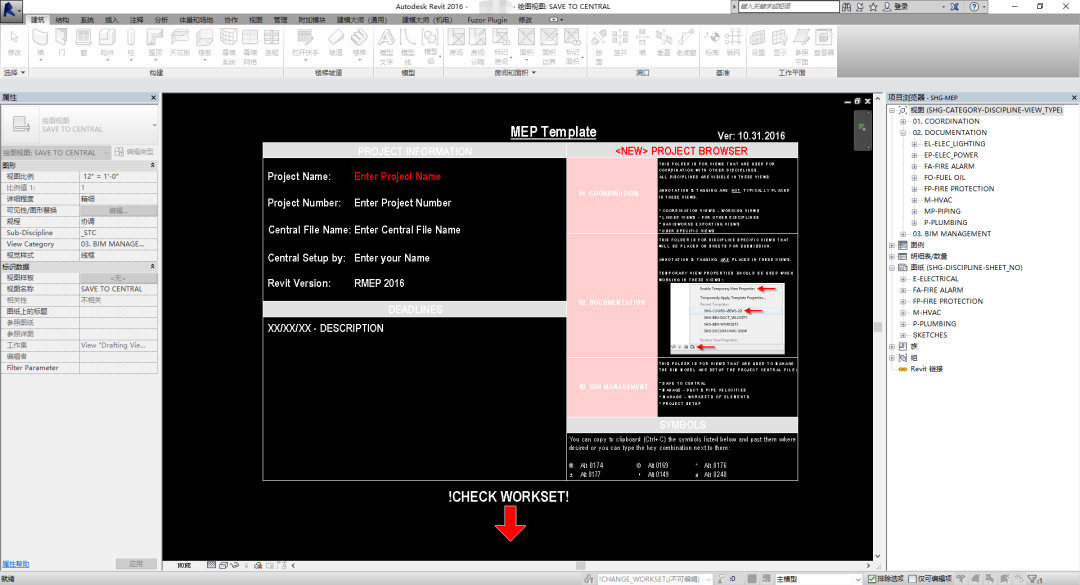This screenshot has height=585, width=1080.
Task: Open the work plane Viewer (查看器)
Action: [x=824, y=43]
